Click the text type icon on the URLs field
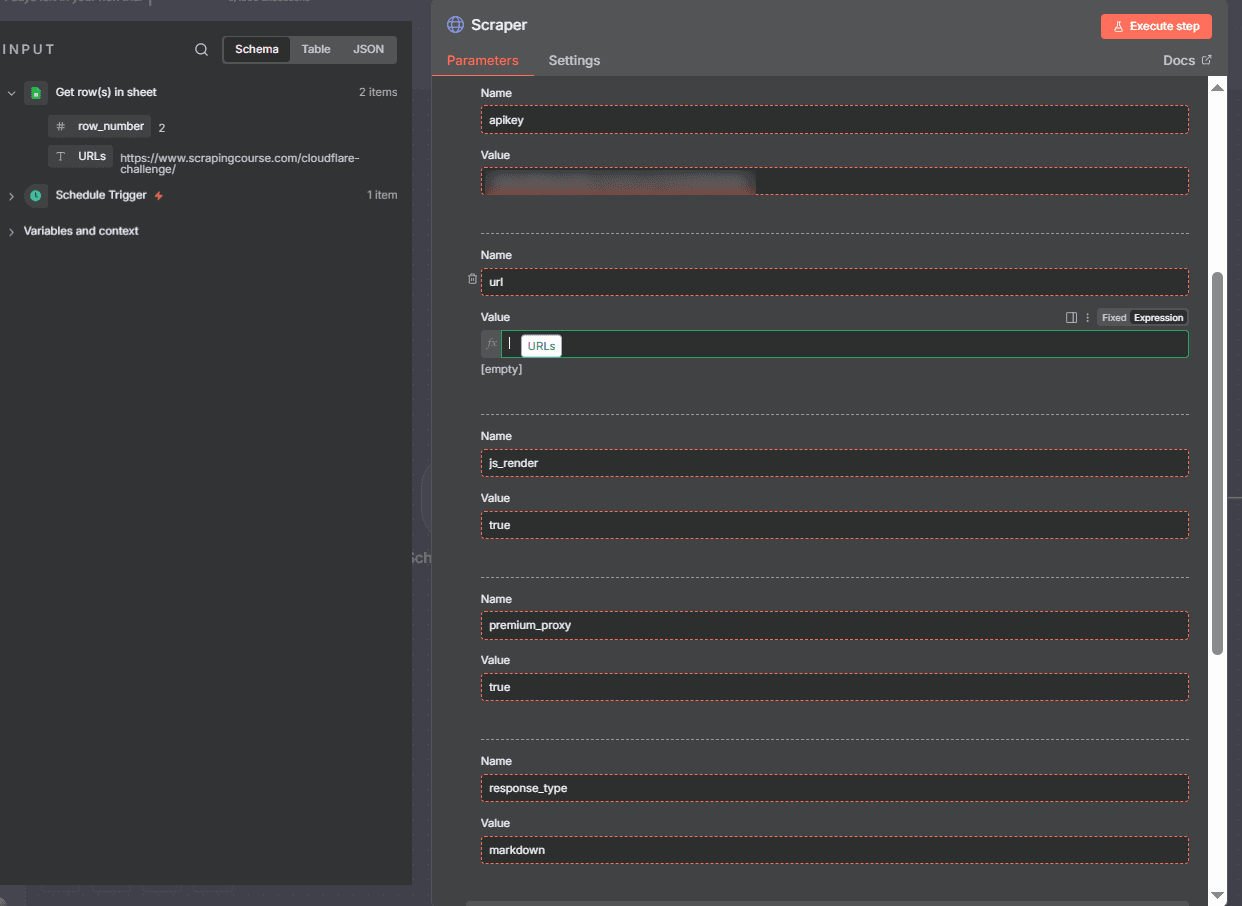 tap(61, 157)
